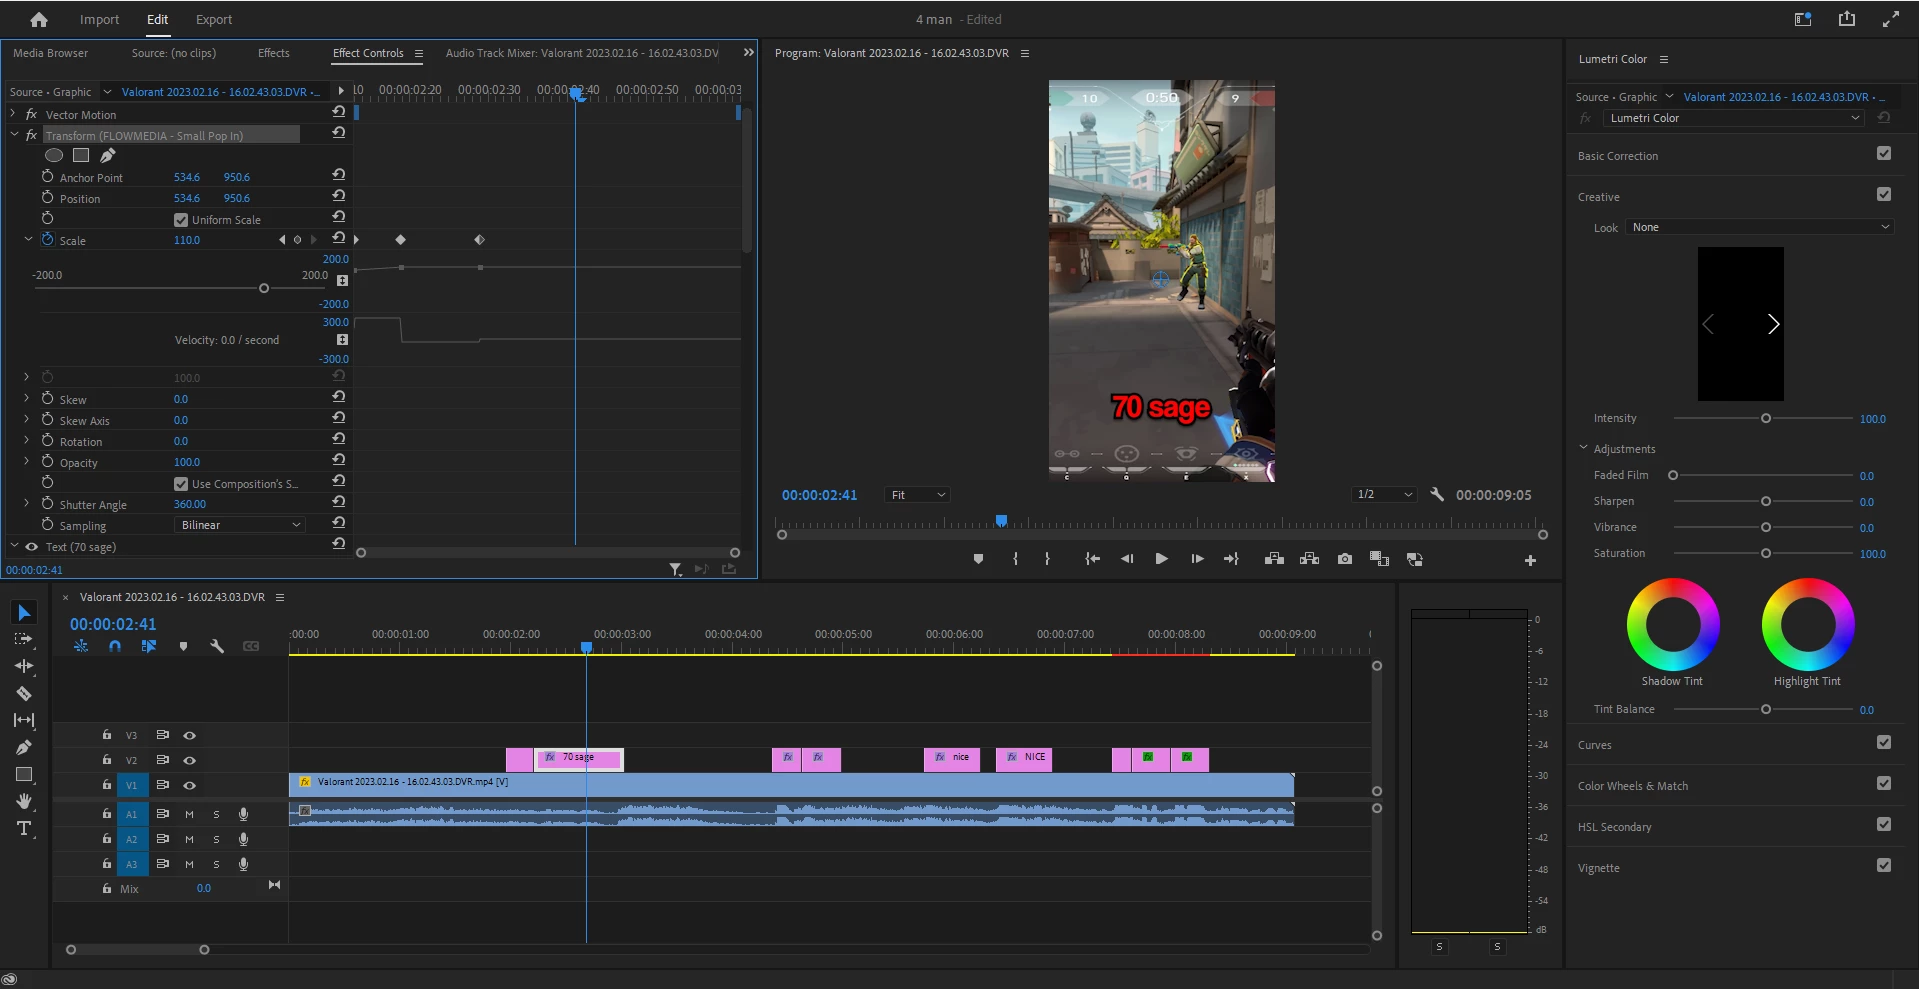Click the Scale value 110.0 field
Viewport: 1919px width, 989px height.
click(187, 240)
